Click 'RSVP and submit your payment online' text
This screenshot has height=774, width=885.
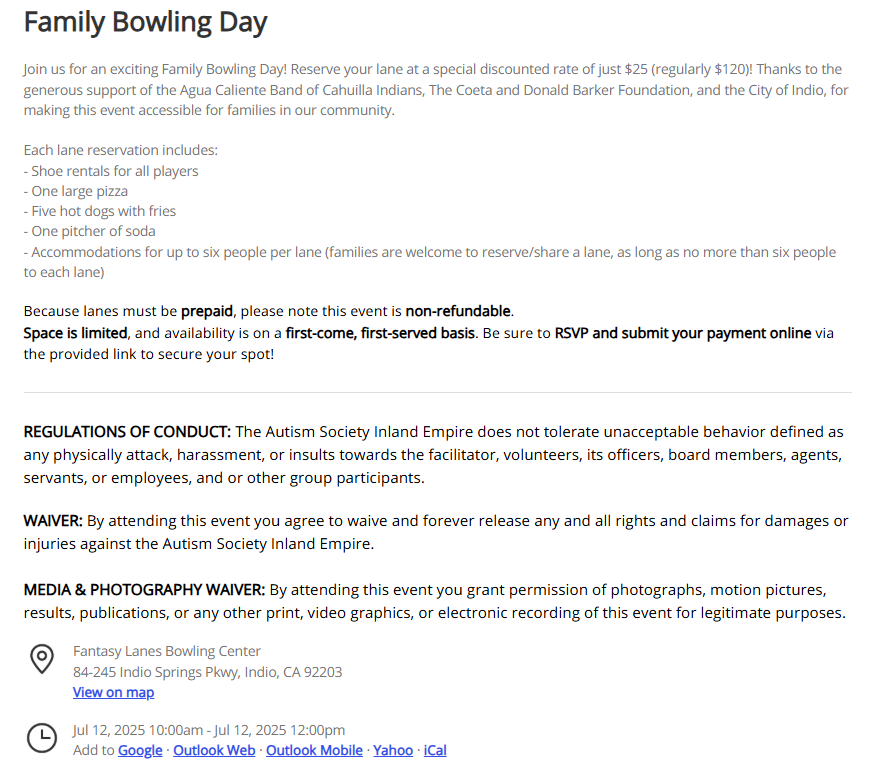pos(683,333)
